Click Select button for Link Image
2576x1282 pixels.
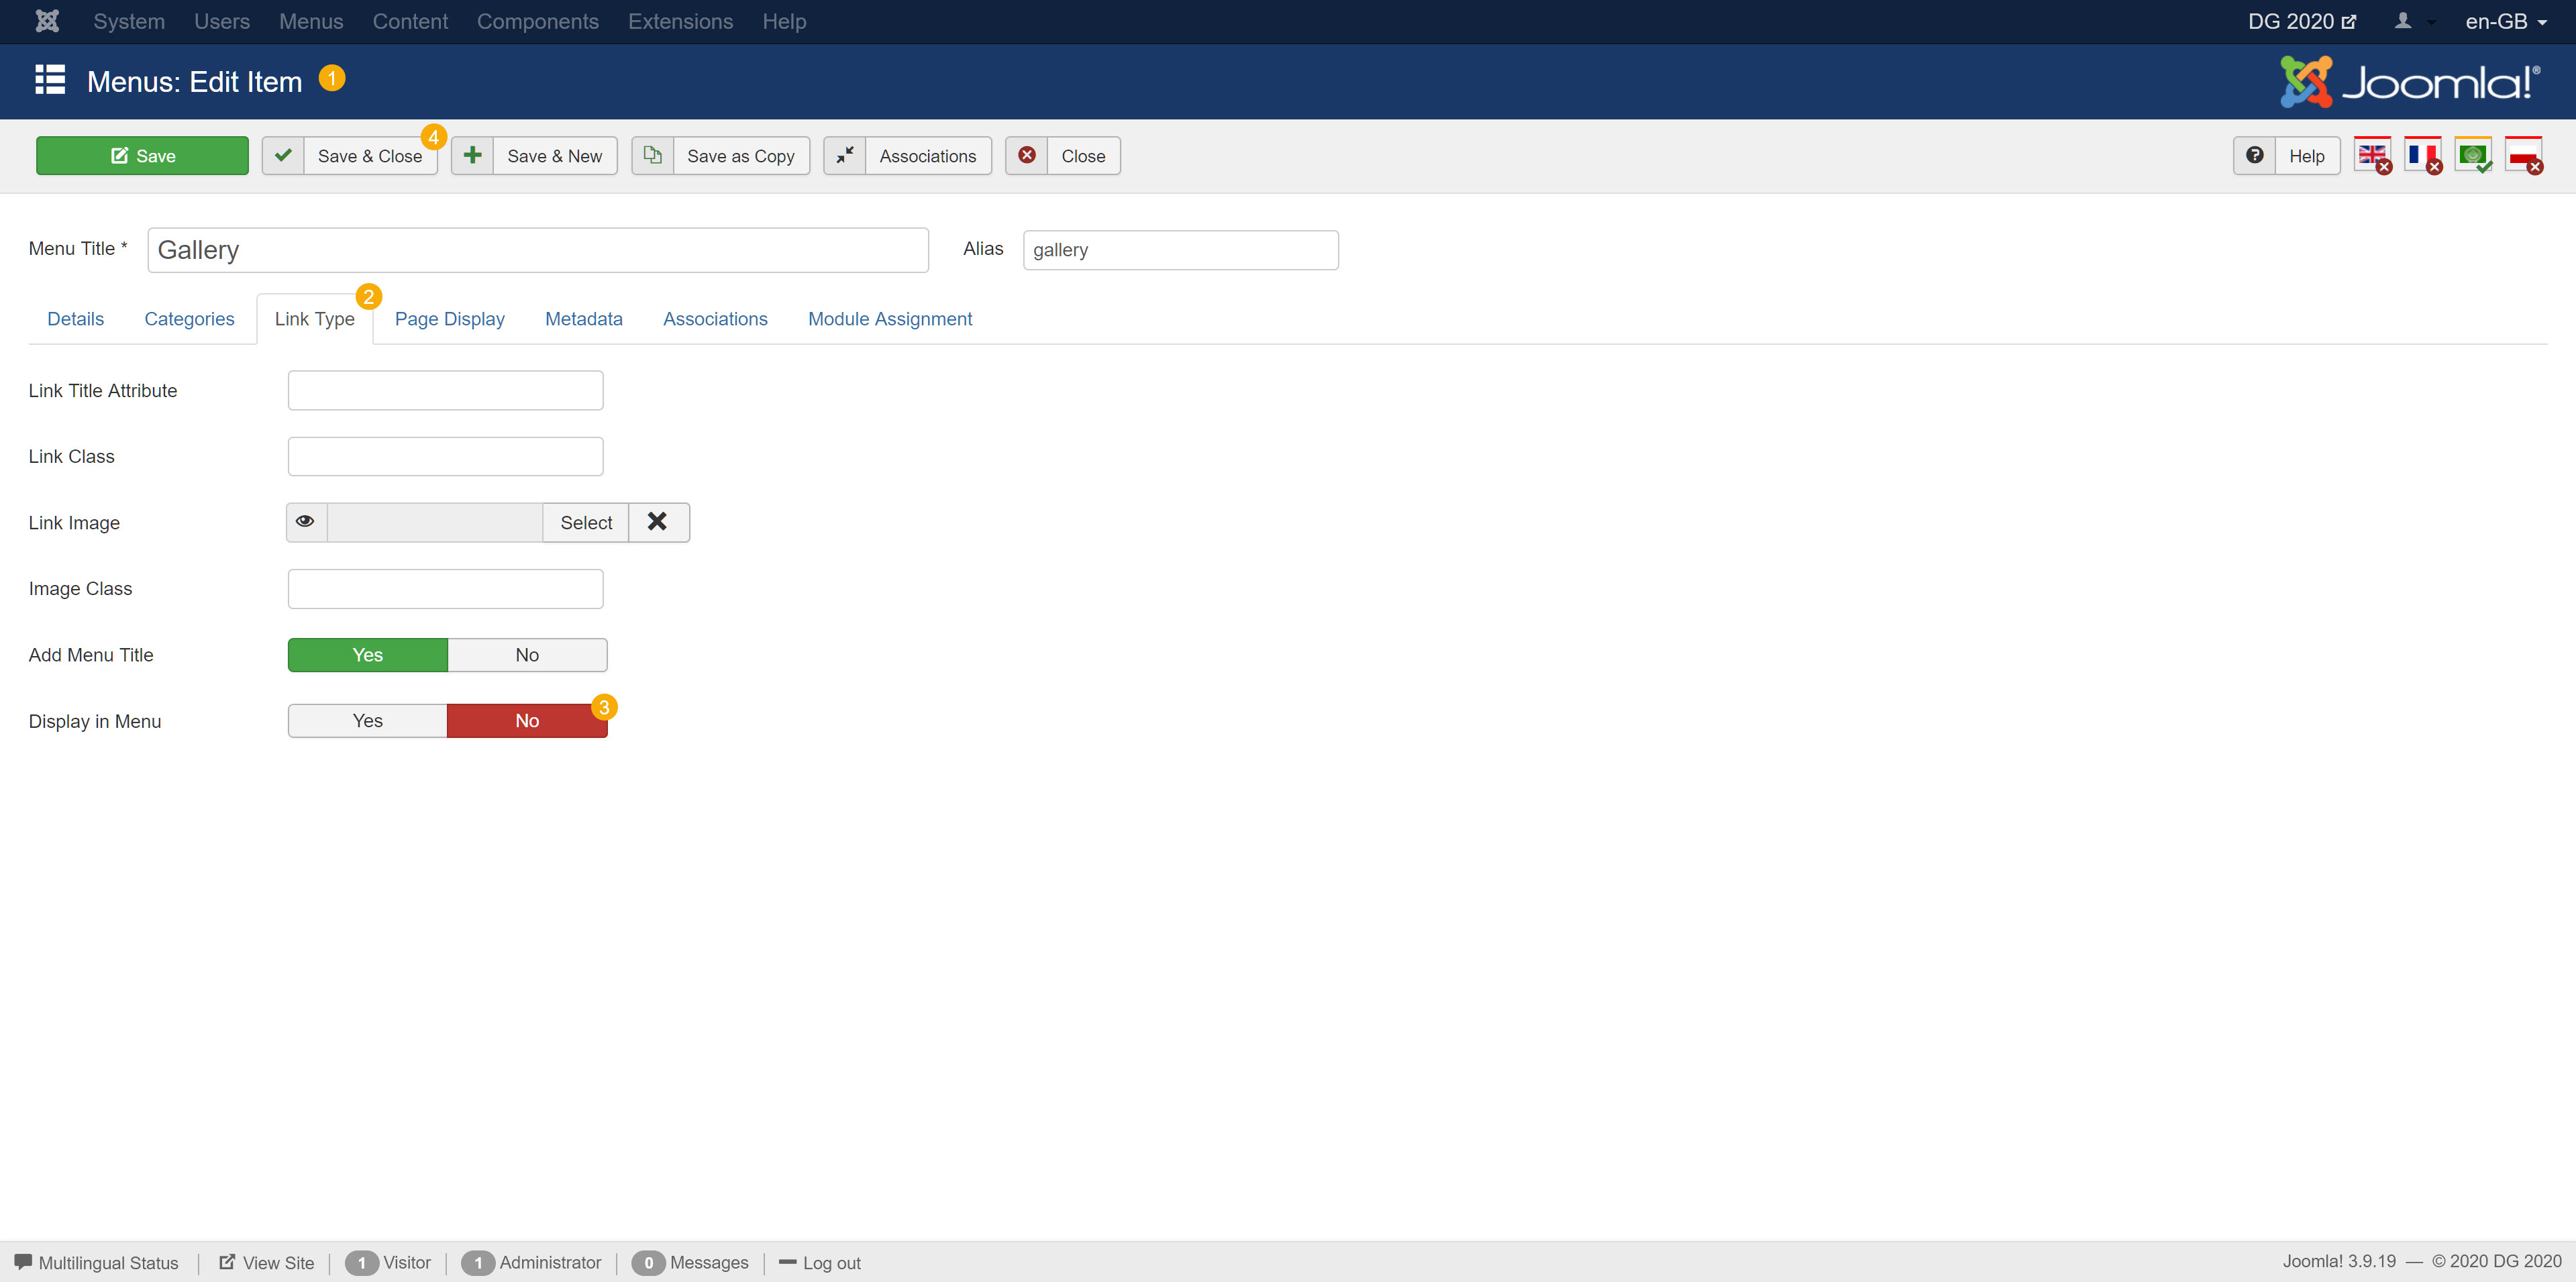[x=586, y=522]
